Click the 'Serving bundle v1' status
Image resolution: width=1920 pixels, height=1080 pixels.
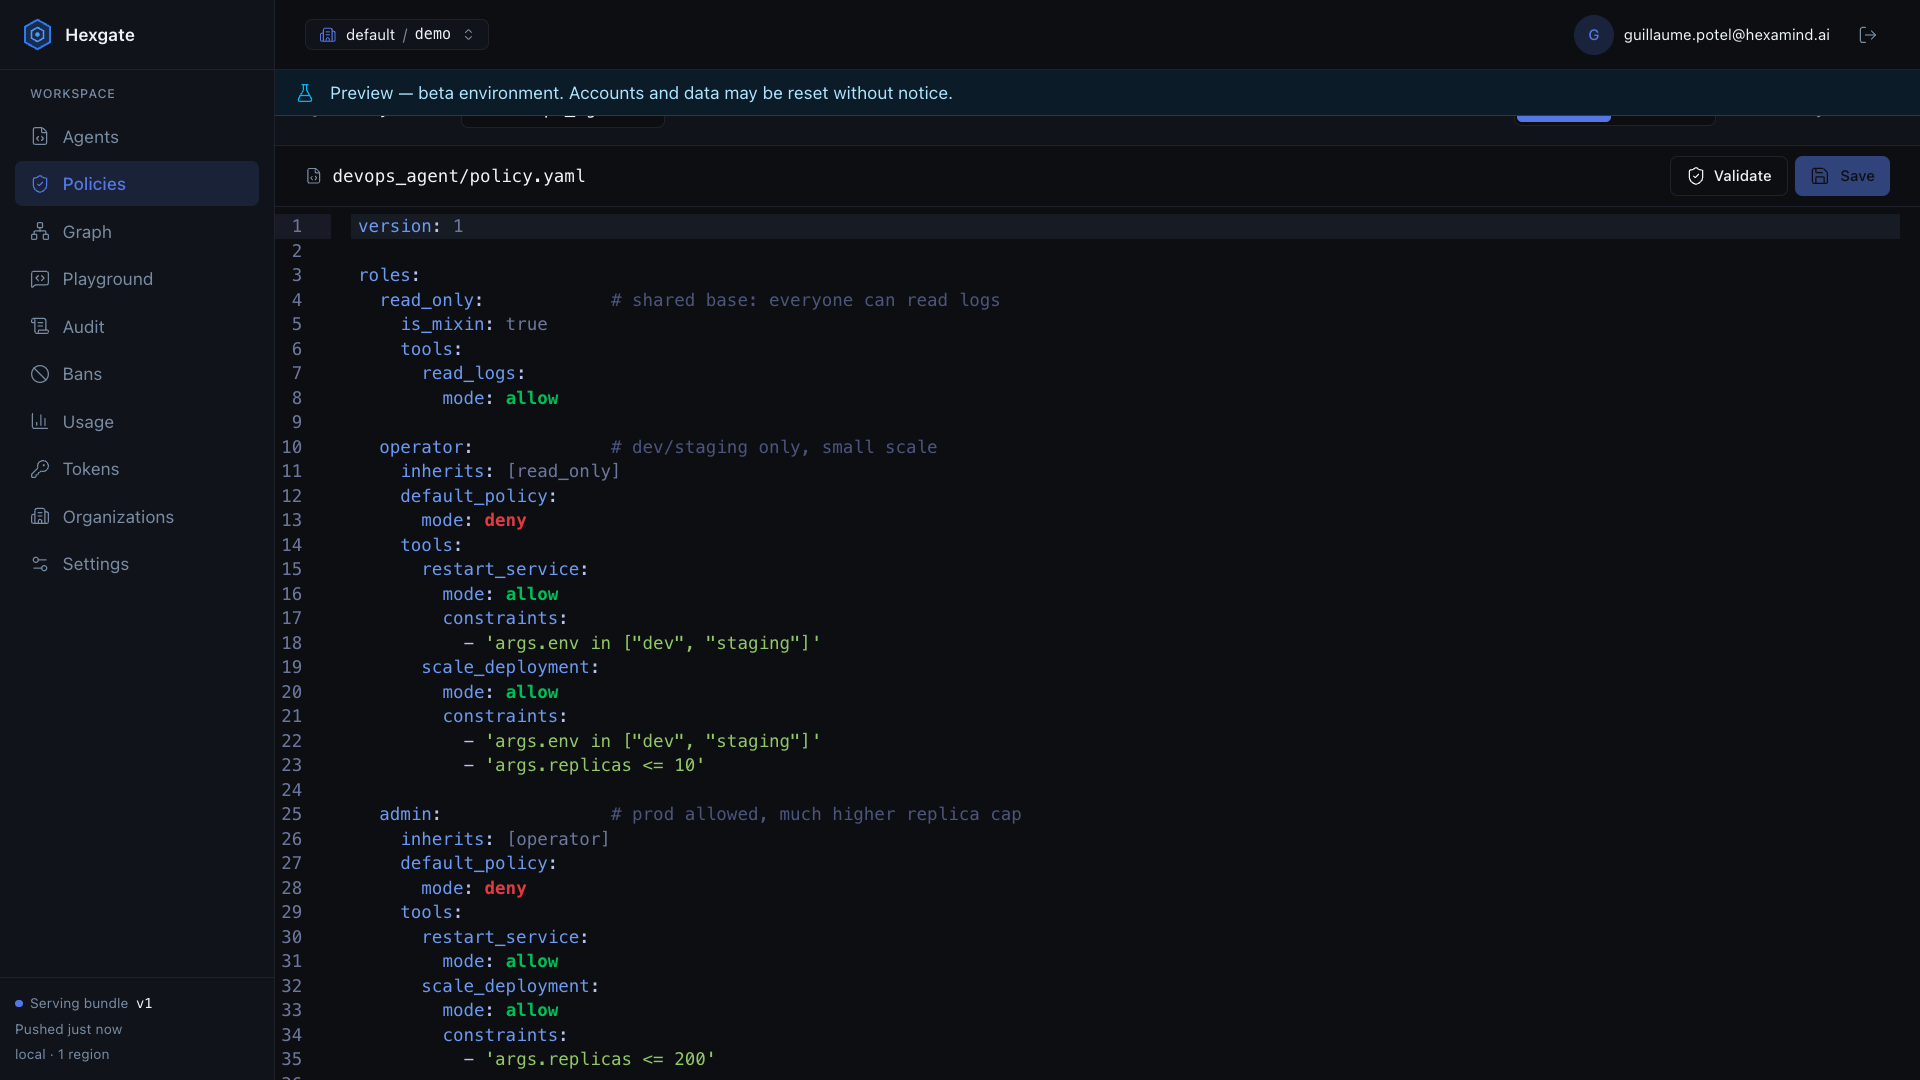(84, 1003)
